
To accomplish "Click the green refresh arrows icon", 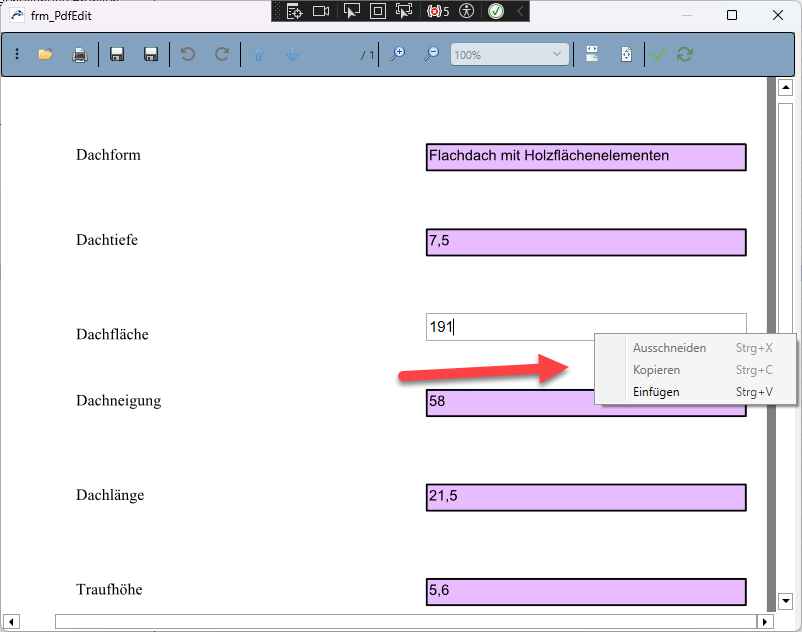I will point(685,54).
